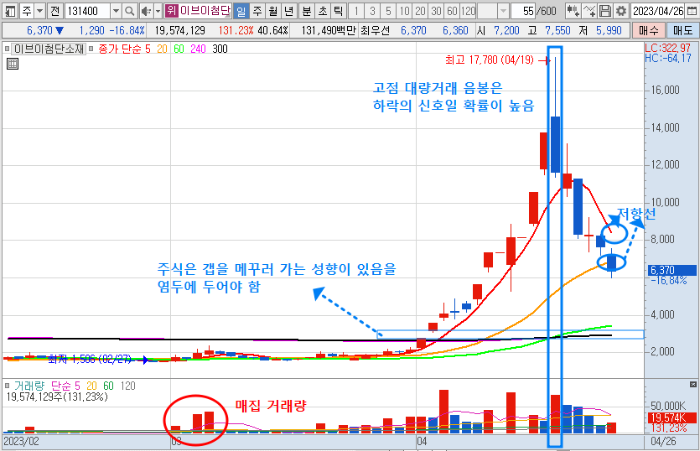The image size is (700, 451).
Task: Open the stock search magnifier
Action: 129,11
